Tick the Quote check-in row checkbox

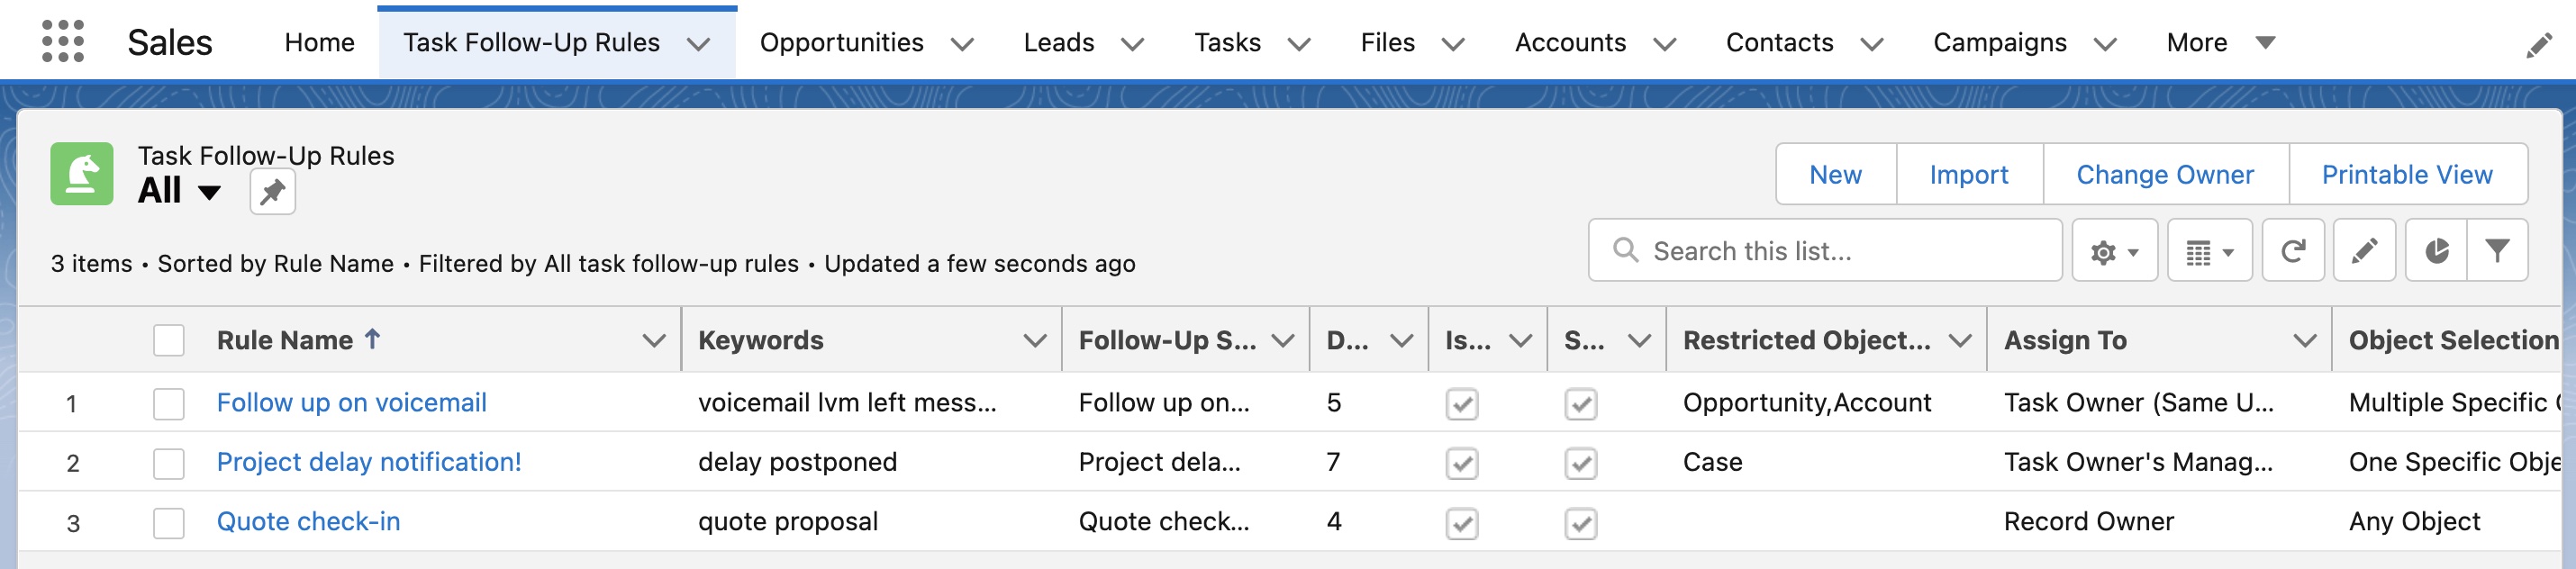coord(169,523)
